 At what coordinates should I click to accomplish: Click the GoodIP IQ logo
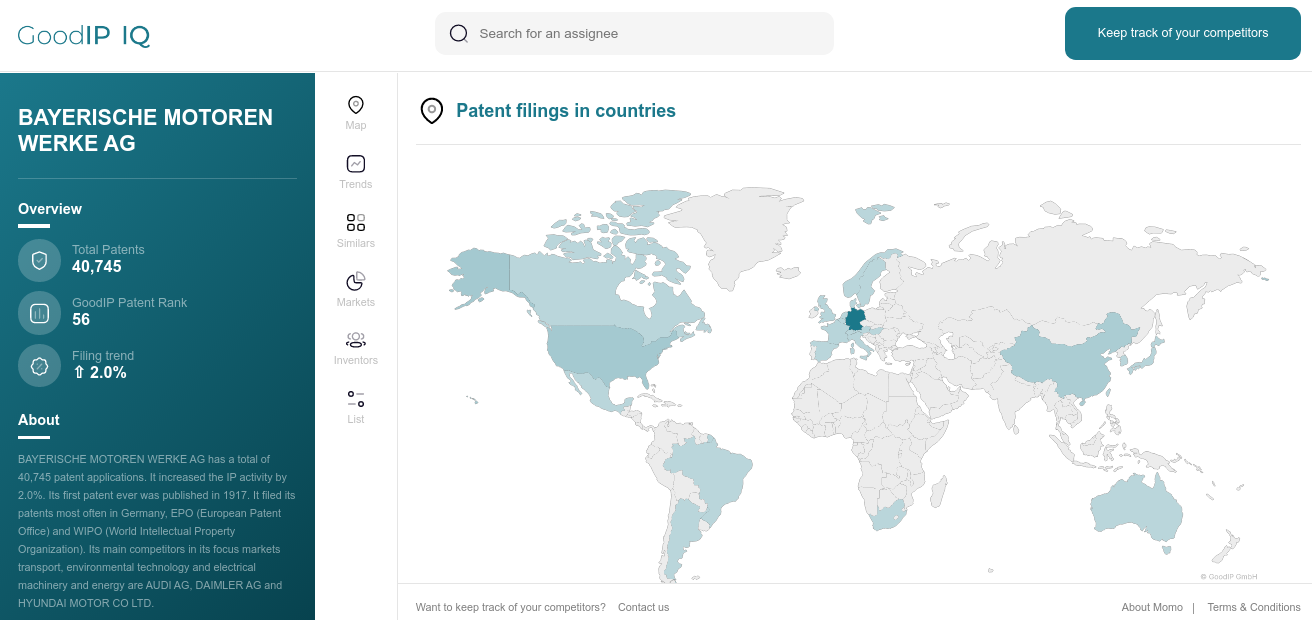tap(84, 36)
